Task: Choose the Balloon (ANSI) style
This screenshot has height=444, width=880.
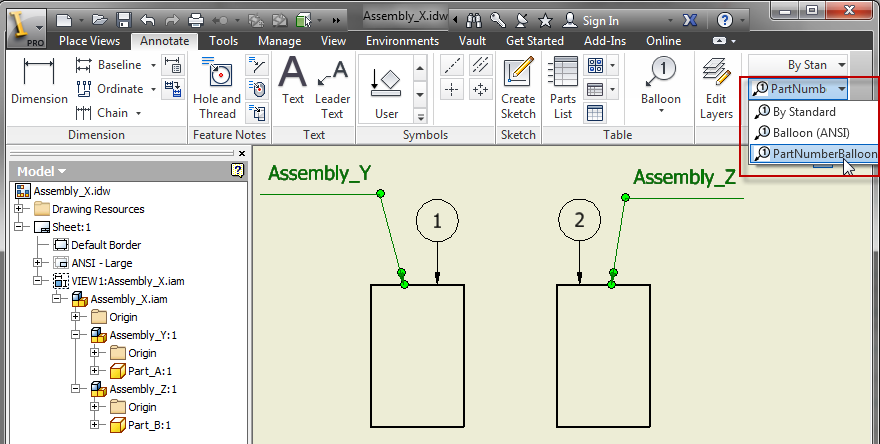Action: point(813,133)
